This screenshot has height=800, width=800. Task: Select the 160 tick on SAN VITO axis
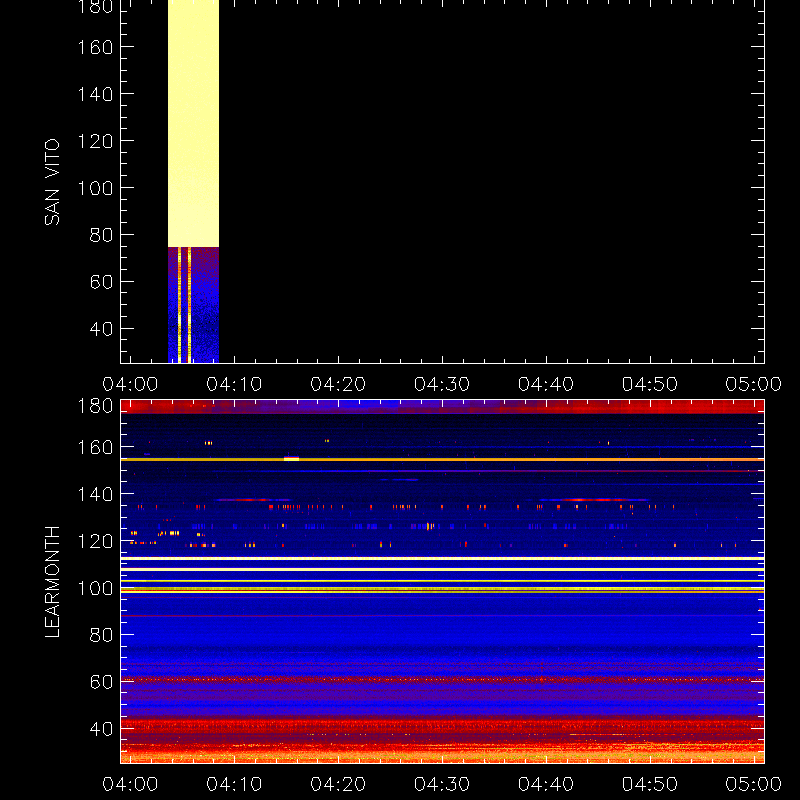tap(95, 47)
